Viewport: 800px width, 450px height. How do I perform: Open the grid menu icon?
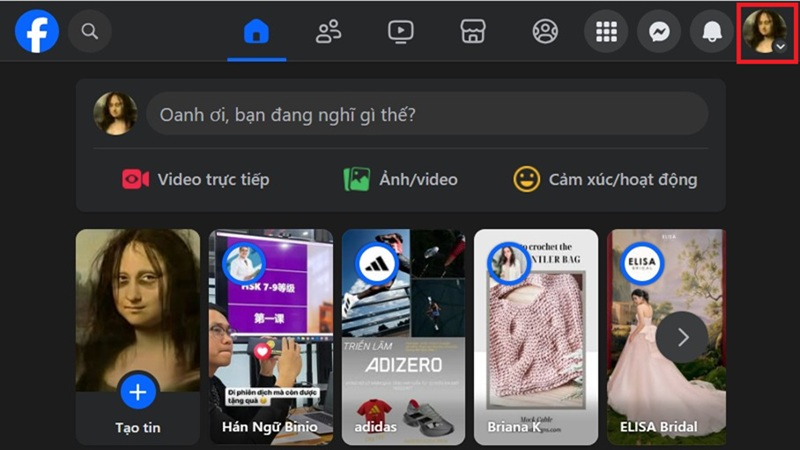point(606,32)
